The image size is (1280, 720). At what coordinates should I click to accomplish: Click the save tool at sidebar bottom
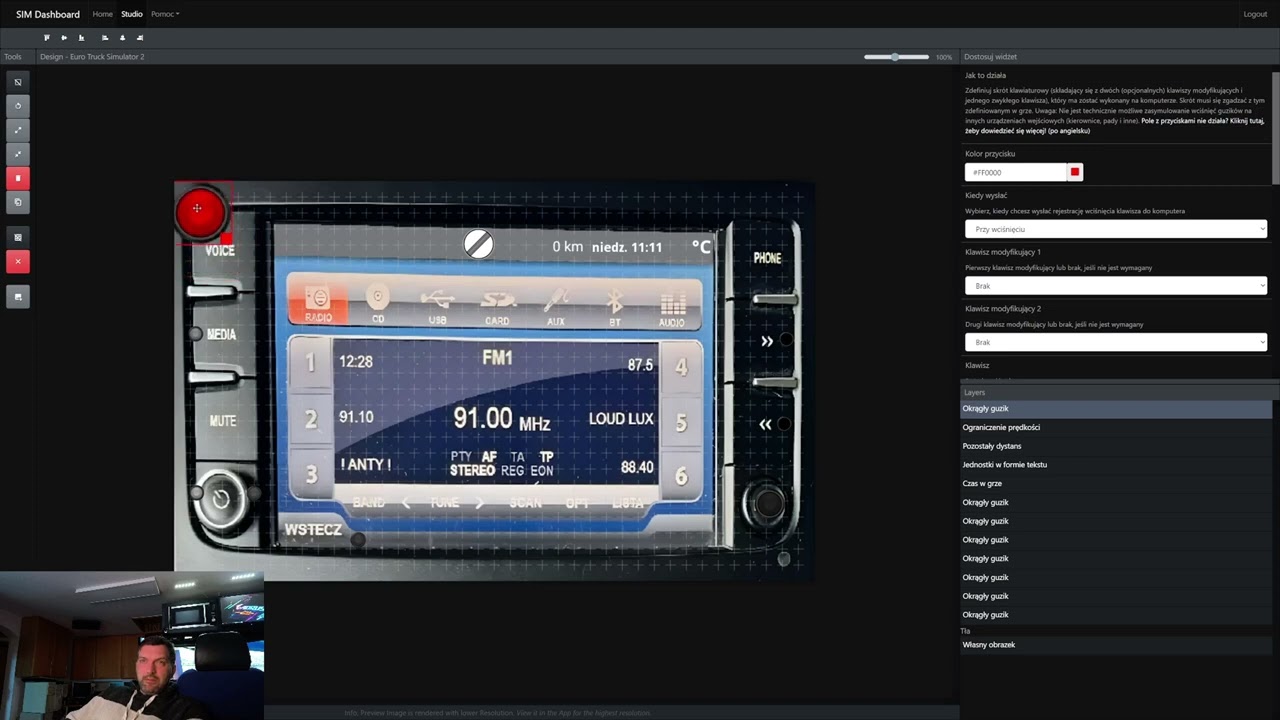(18, 296)
